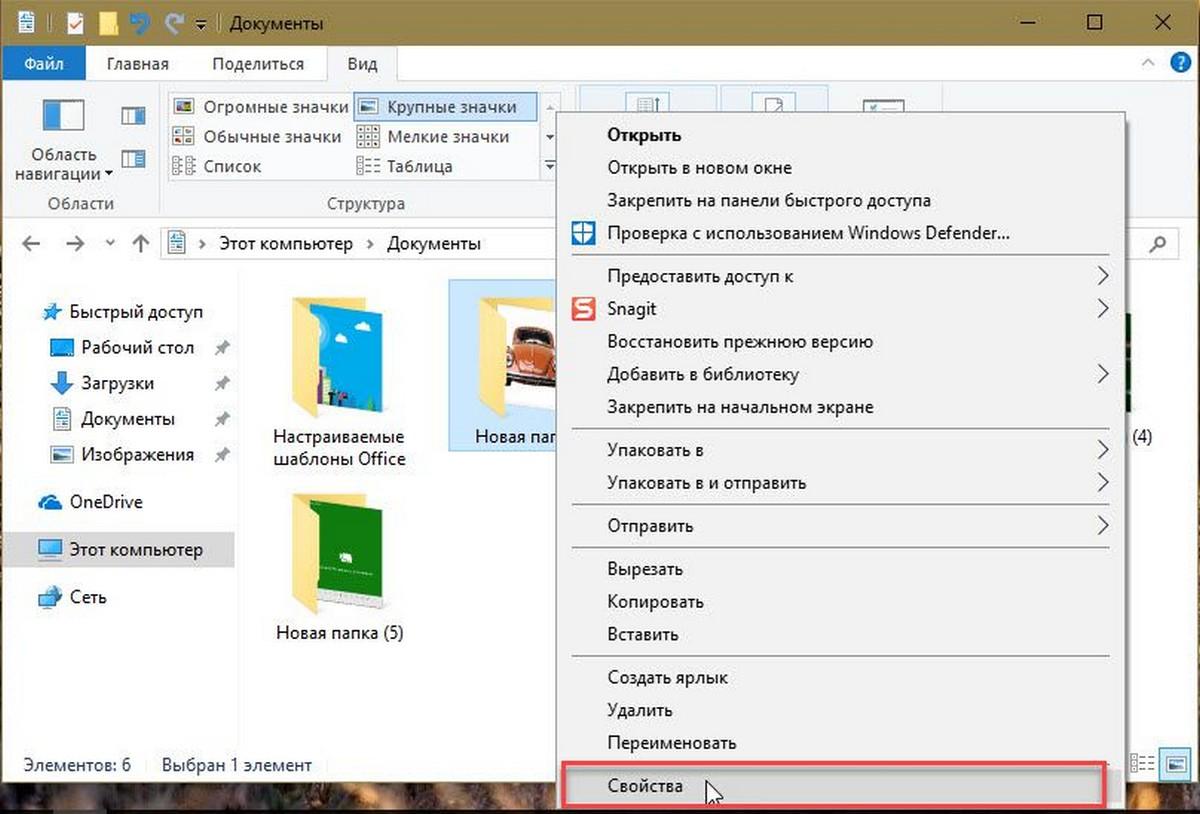Open the recent locations dropdown arrow
Viewport: 1200px width, 814px height.
110,243
